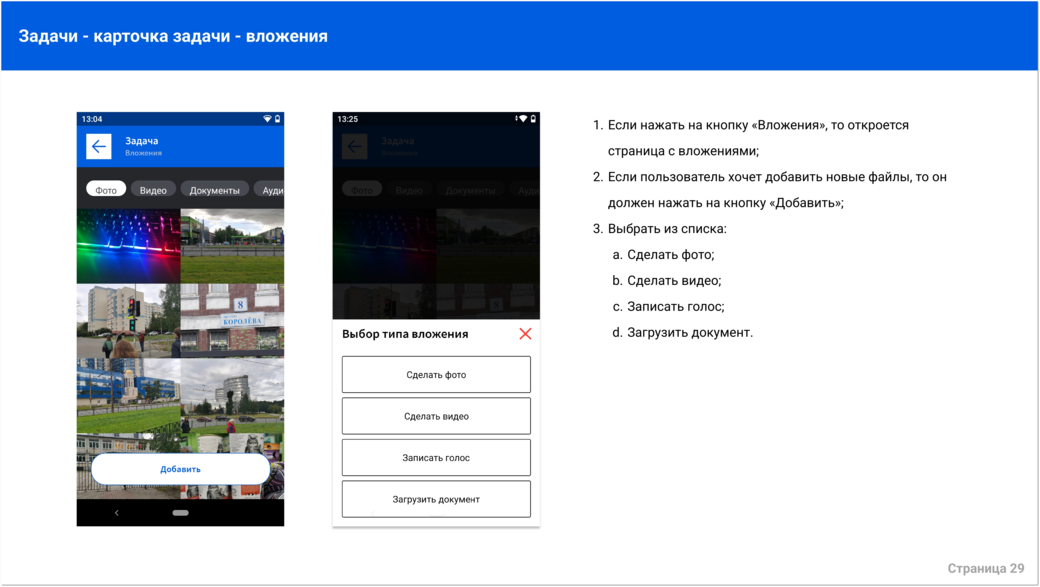Switch to the partially visible Аудио tab
Image resolution: width=1040 pixels, height=587 pixels.
269,190
